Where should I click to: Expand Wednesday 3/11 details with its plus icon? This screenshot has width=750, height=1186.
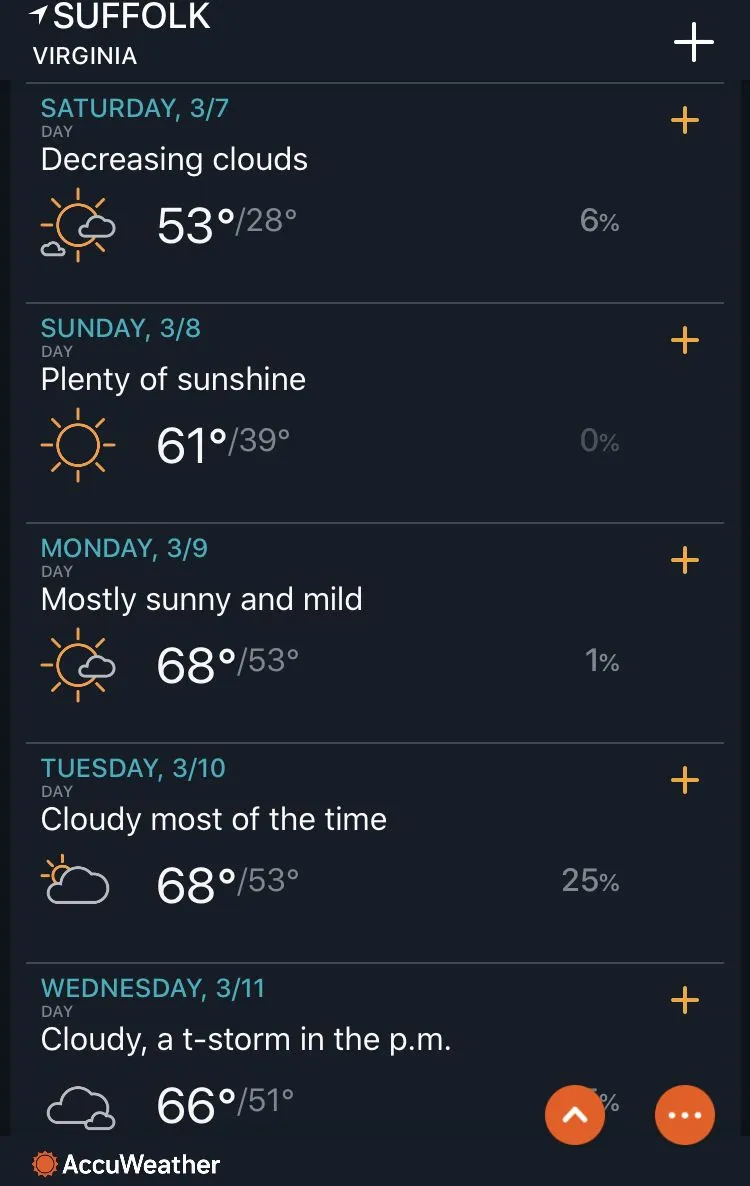point(685,1000)
